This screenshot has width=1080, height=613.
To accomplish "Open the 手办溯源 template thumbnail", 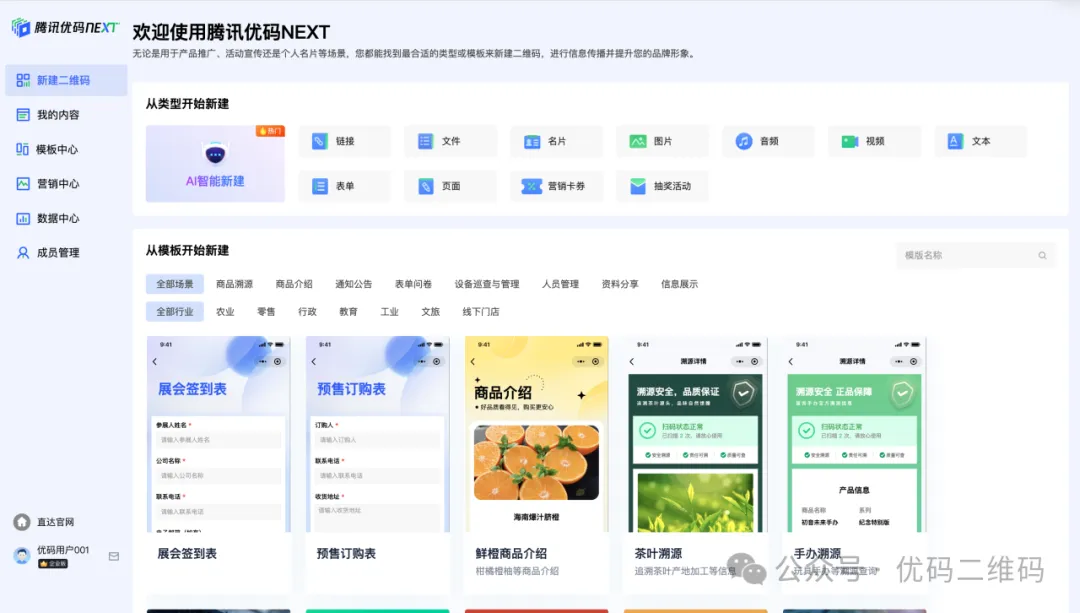I will coord(855,434).
